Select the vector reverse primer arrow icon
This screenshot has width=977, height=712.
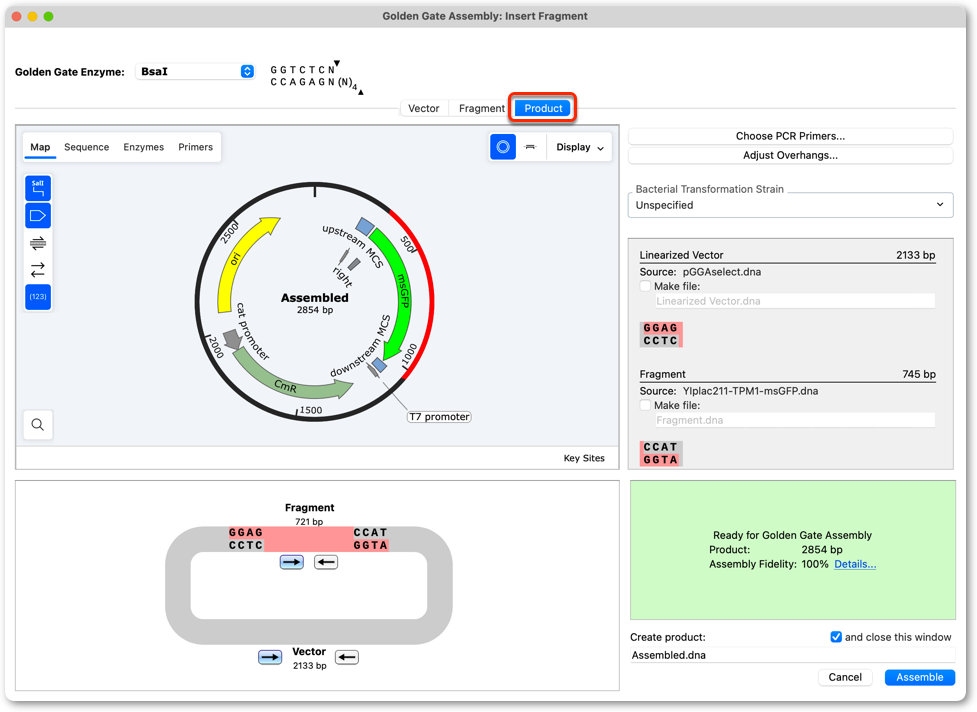tap(346, 657)
